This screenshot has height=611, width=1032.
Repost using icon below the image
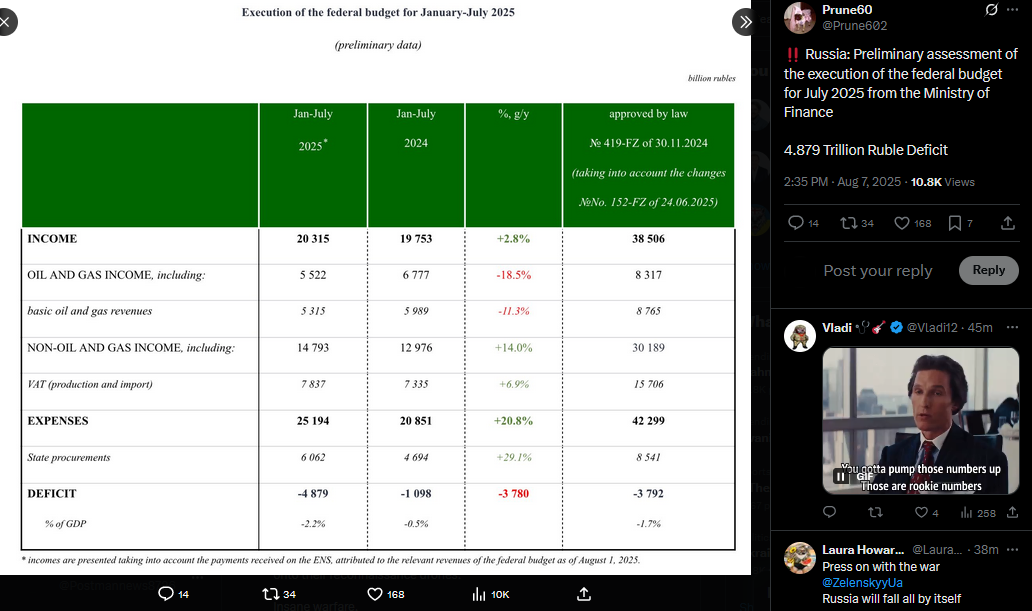[x=278, y=594]
